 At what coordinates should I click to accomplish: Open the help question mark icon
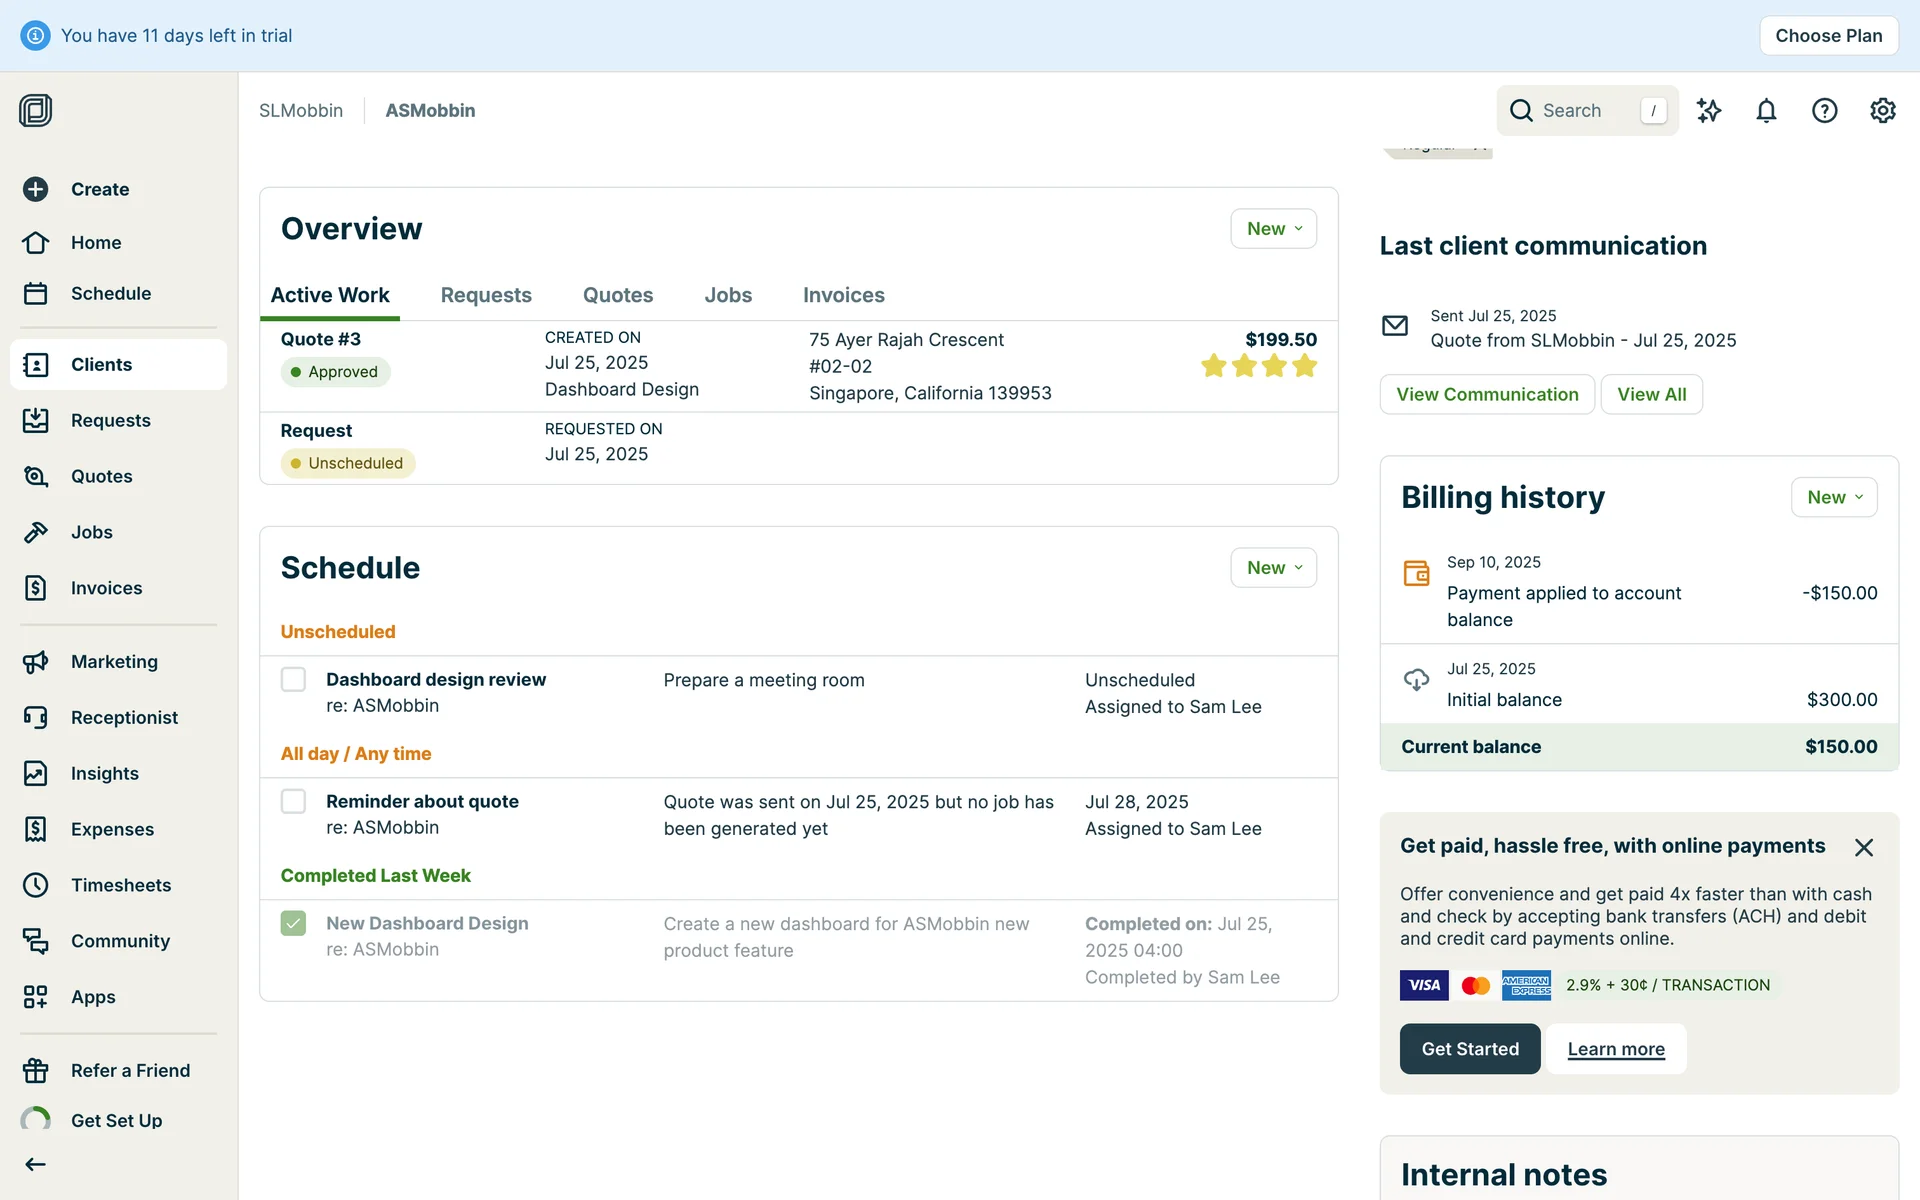pyautogui.click(x=1824, y=111)
